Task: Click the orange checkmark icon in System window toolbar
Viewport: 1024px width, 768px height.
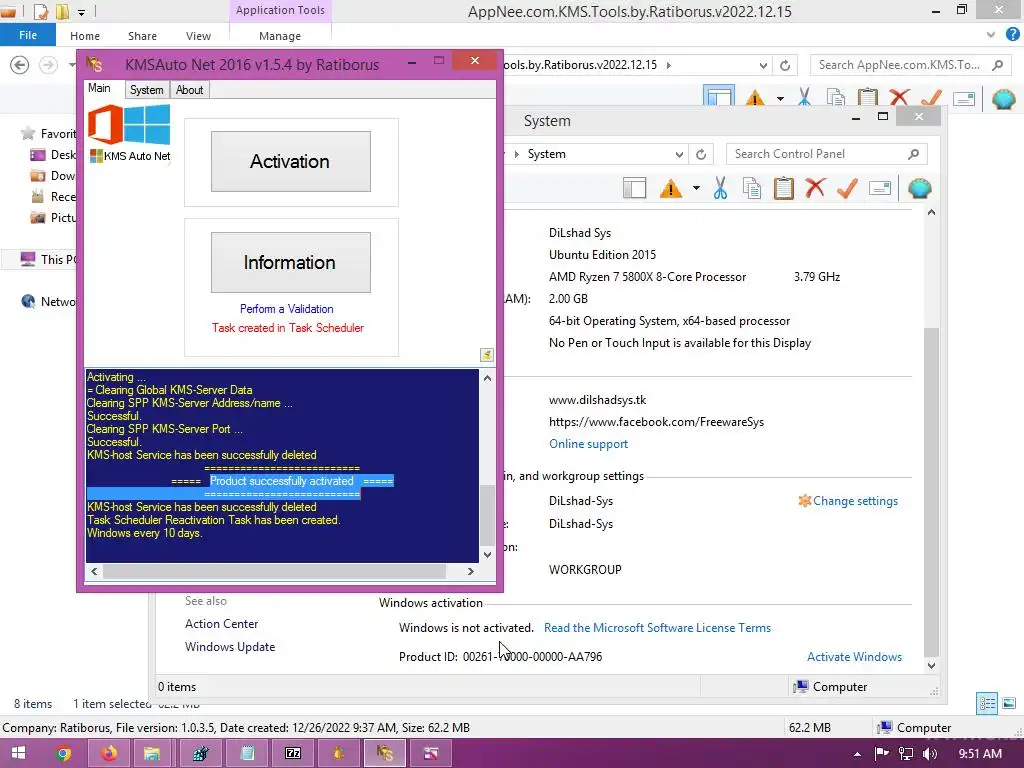Action: pyautogui.click(x=847, y=188)
